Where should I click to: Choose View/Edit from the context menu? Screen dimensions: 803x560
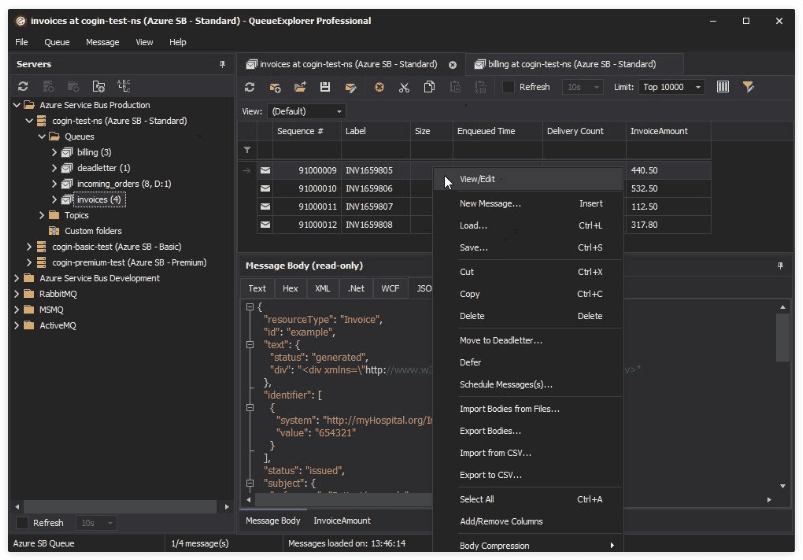click(528, 179)
